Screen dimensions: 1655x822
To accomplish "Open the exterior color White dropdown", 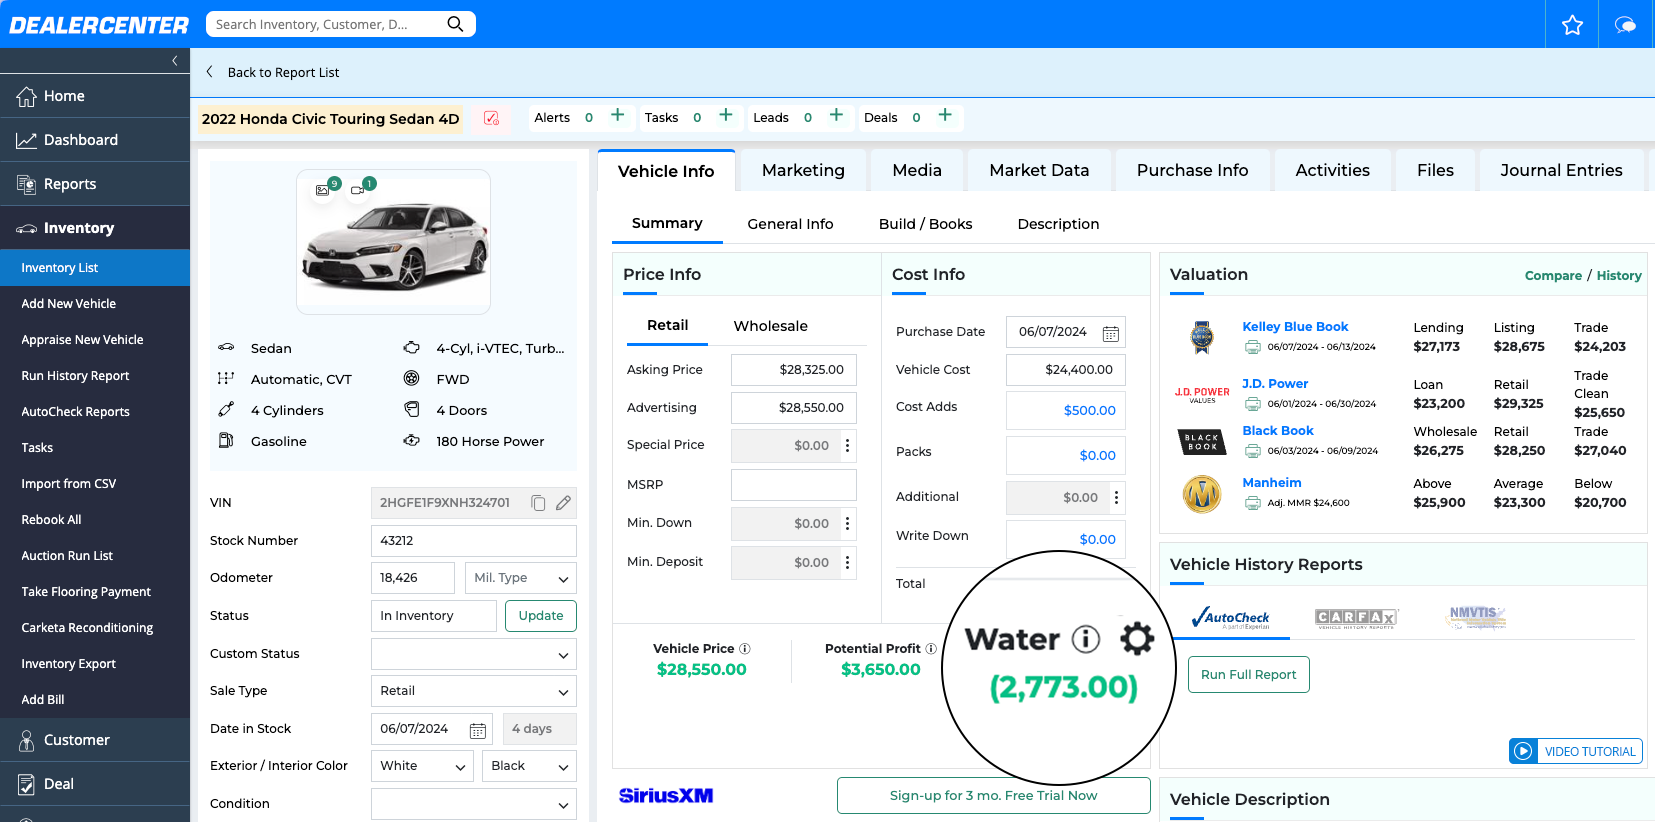I will click(422, 766).
